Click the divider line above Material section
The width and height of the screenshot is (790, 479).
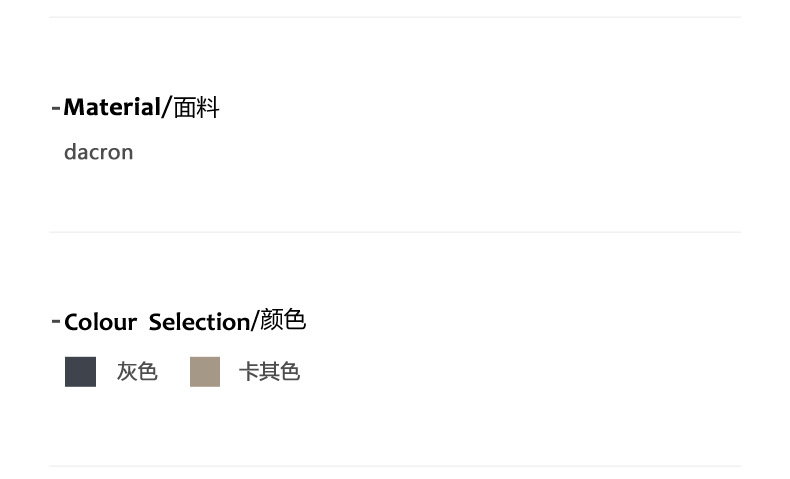pyautogui.click(x=394, y=17)
